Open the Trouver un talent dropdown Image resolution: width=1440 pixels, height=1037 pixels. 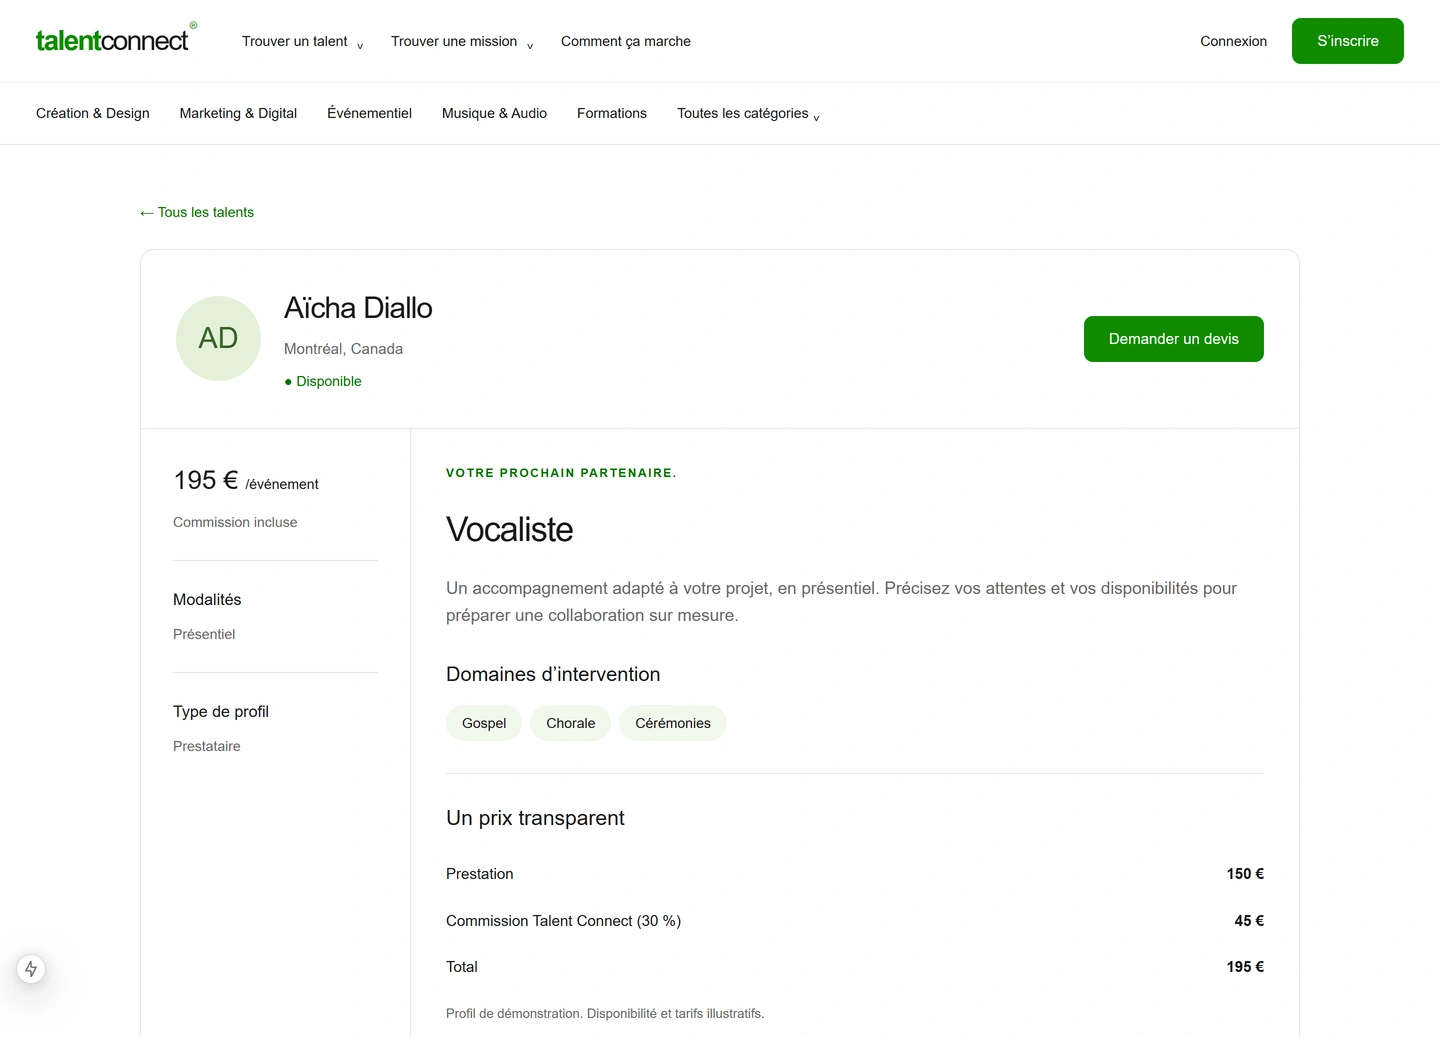point(302,41)
